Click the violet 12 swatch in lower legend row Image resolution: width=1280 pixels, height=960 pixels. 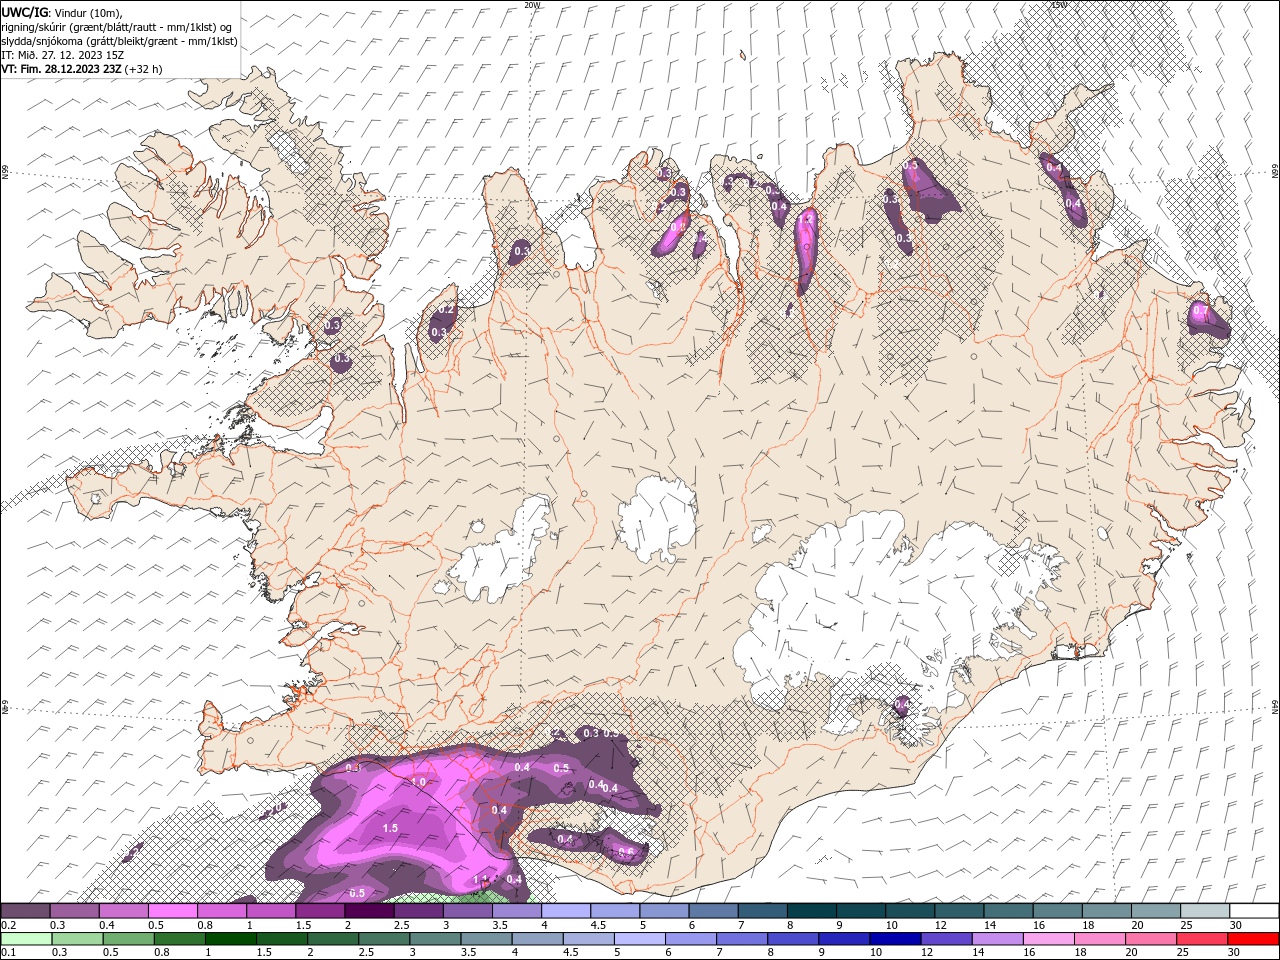click(946, 939)
